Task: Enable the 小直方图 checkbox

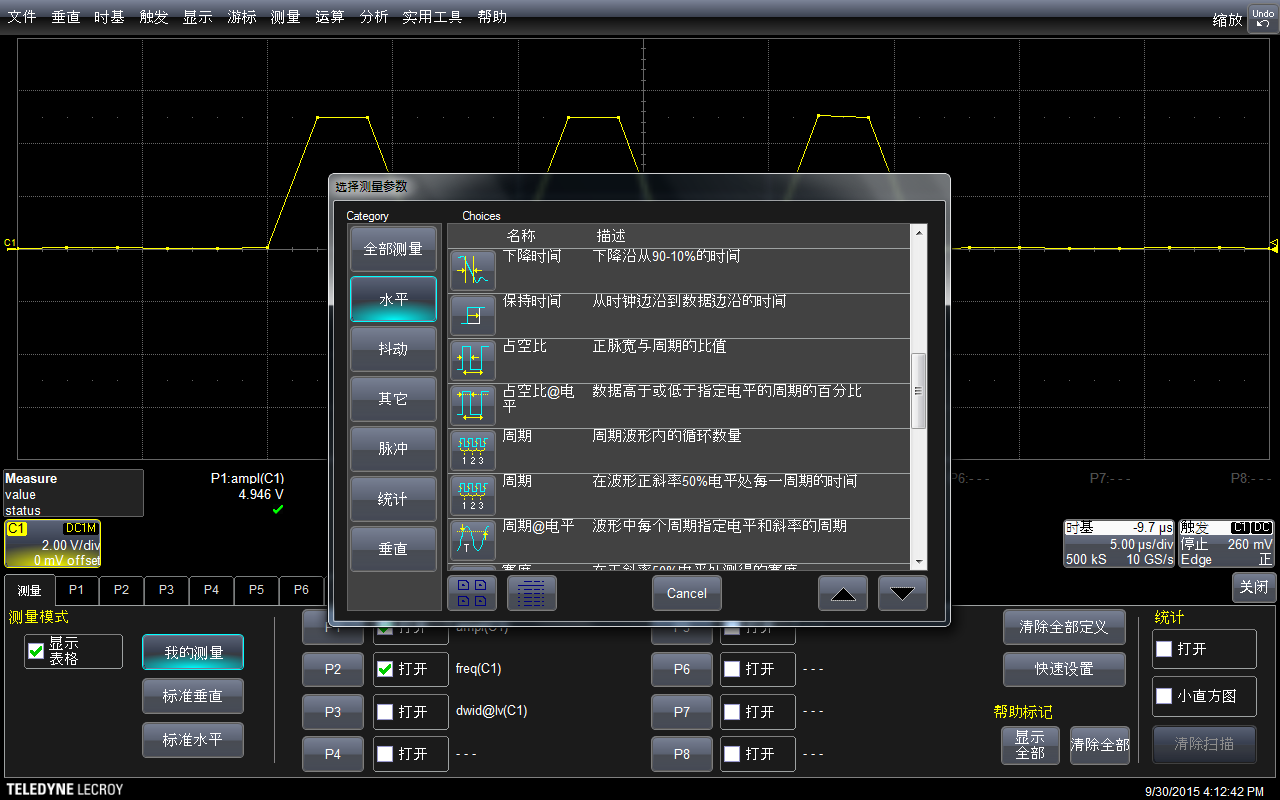Action: 1164,695
